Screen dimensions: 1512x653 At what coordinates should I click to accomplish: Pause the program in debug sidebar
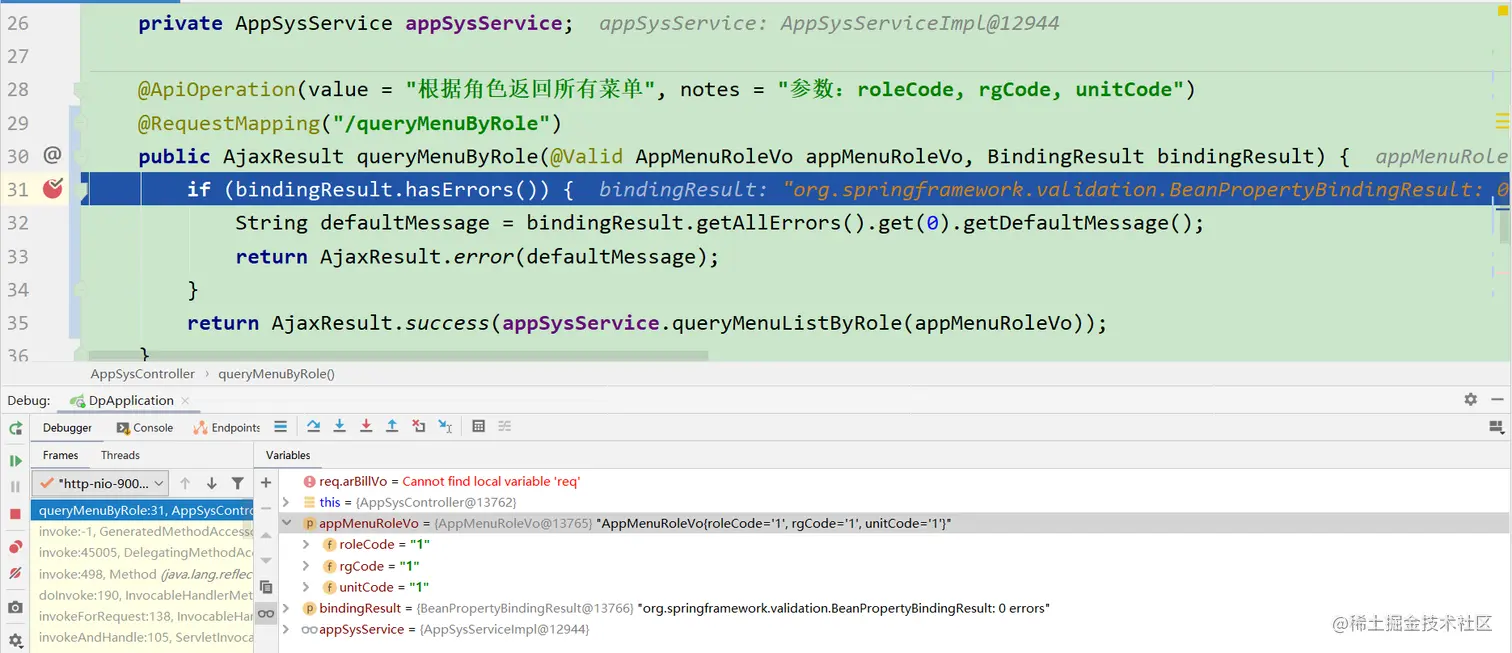coord(15,487)
